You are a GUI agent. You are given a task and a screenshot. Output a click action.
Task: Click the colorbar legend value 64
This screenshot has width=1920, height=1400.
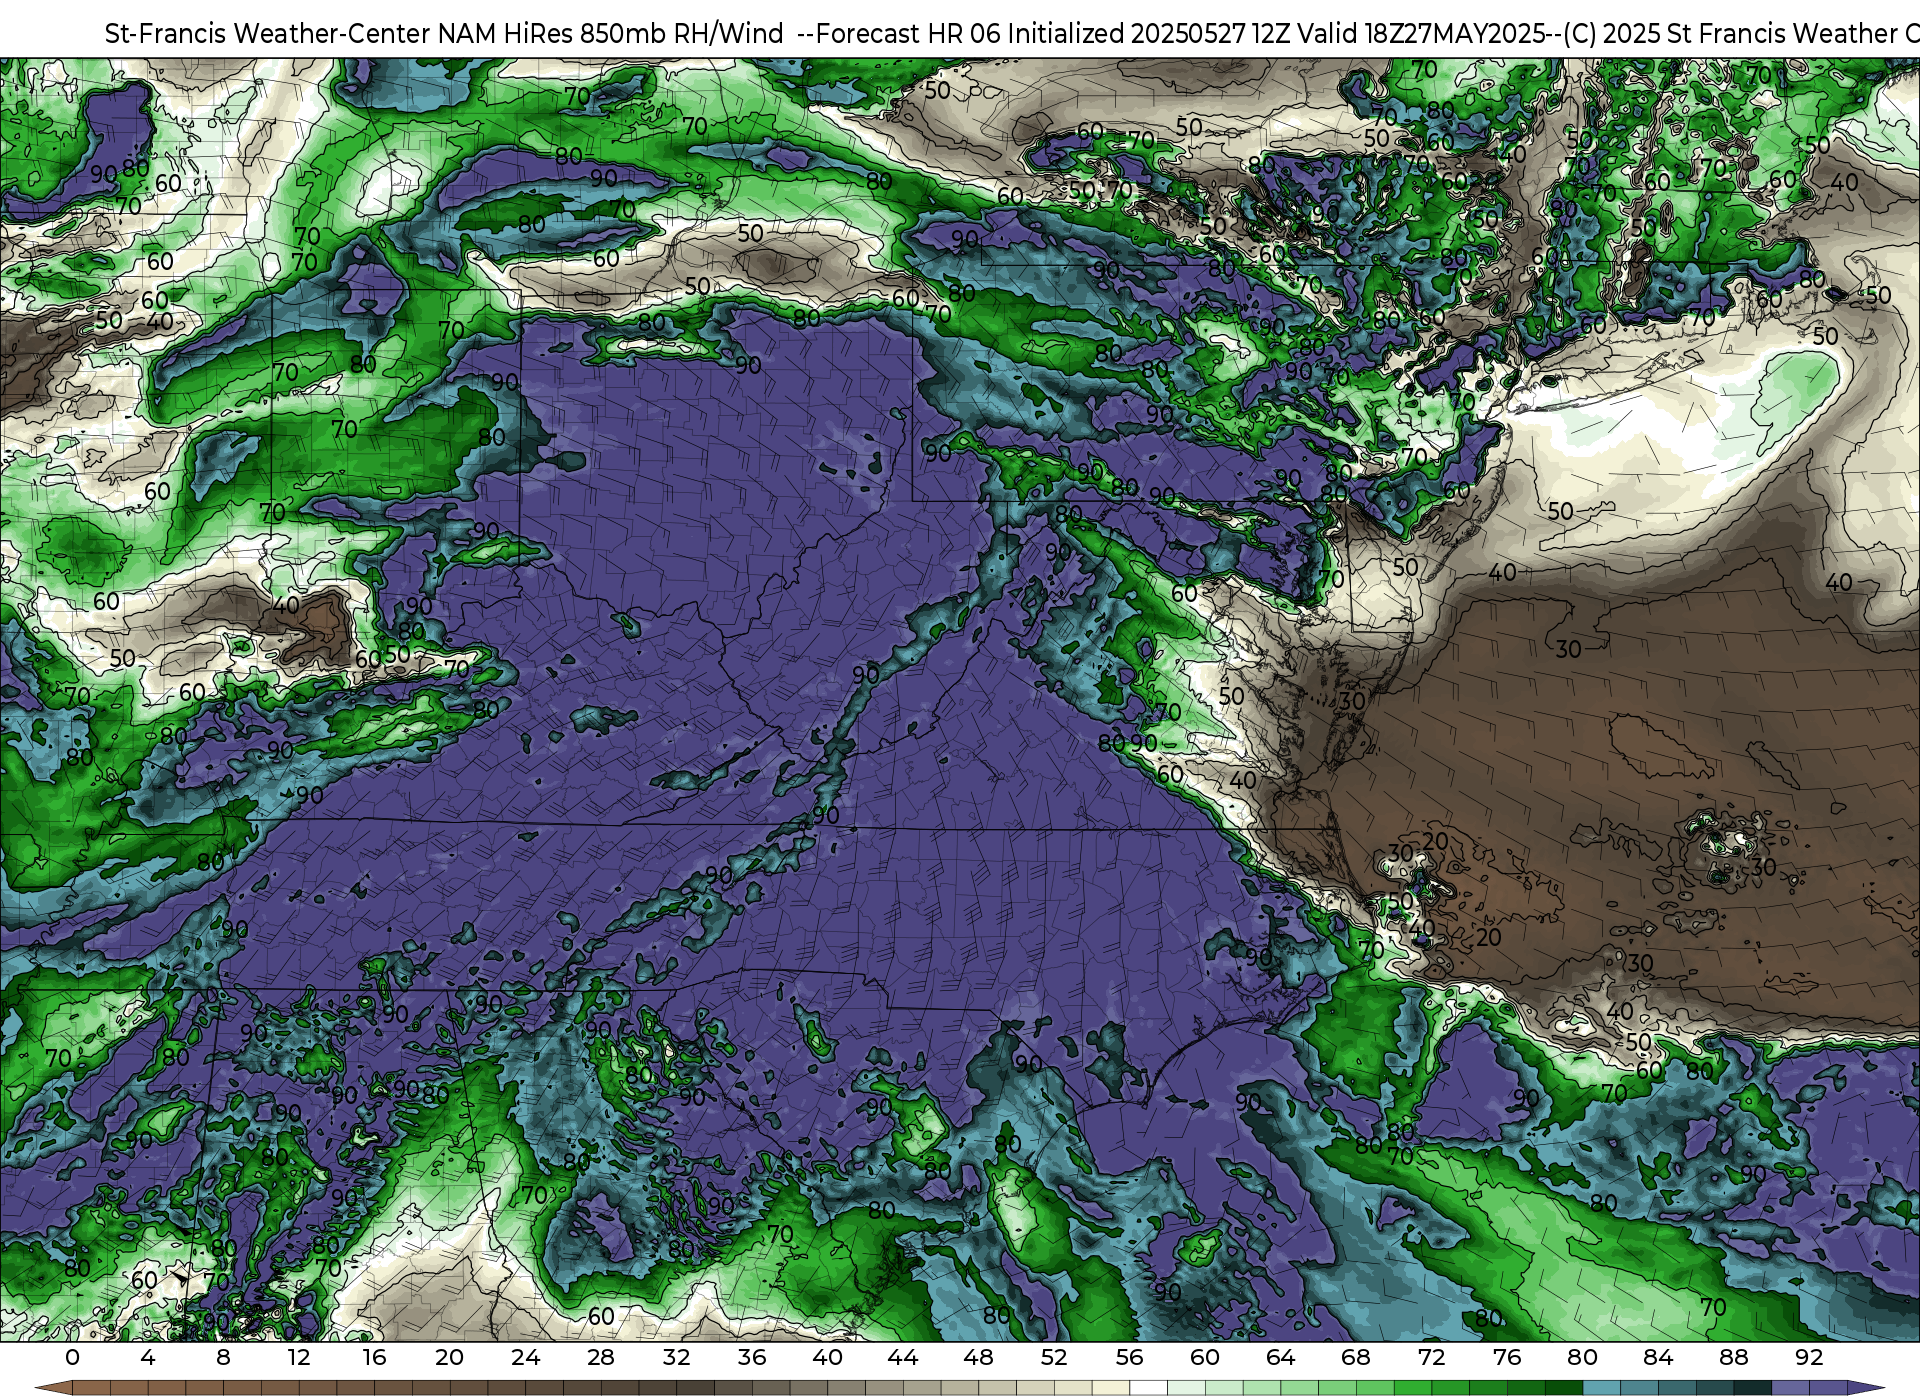tap(1281, 1357)
